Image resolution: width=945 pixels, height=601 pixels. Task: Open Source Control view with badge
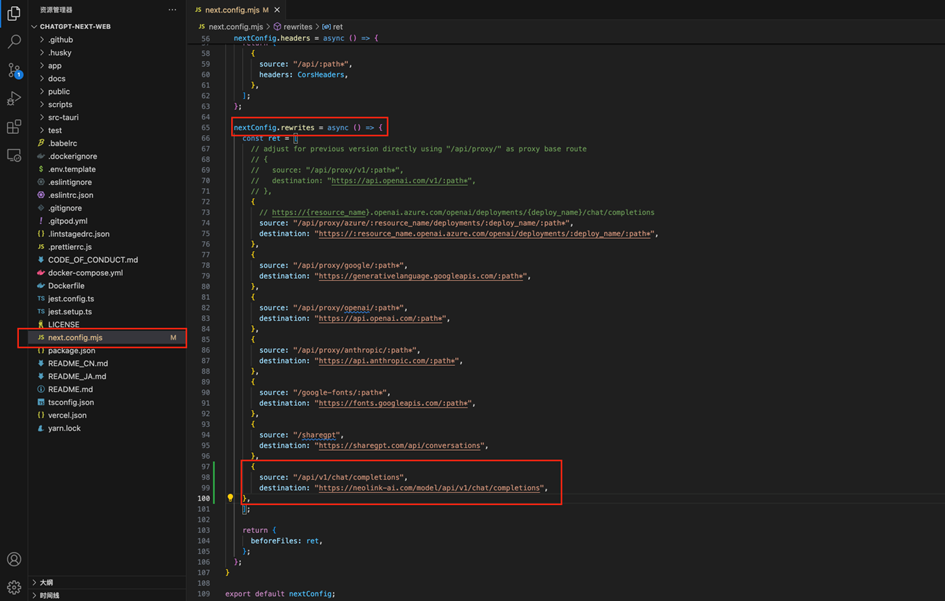(14, 71)
